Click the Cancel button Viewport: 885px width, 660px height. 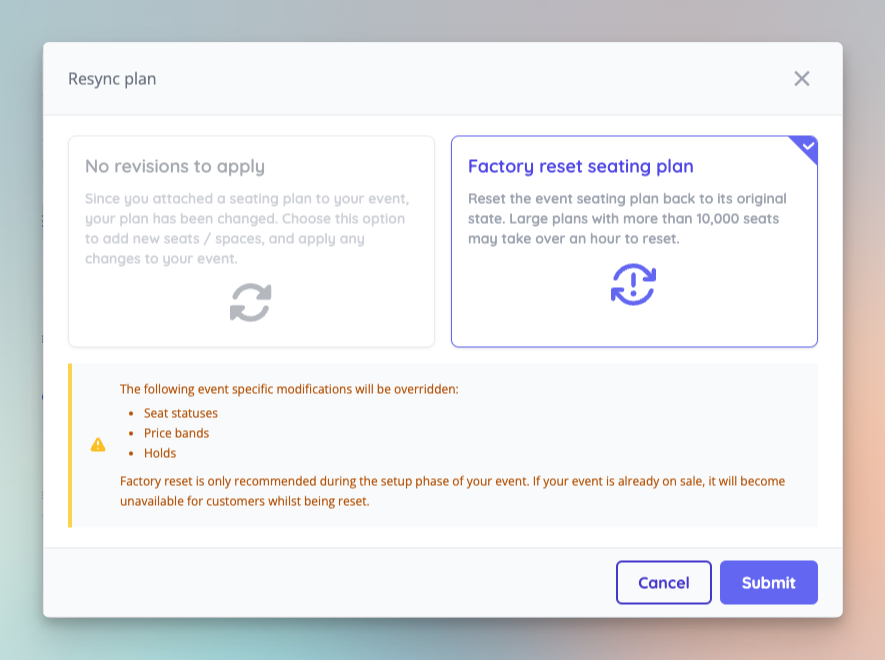[663, 582]
